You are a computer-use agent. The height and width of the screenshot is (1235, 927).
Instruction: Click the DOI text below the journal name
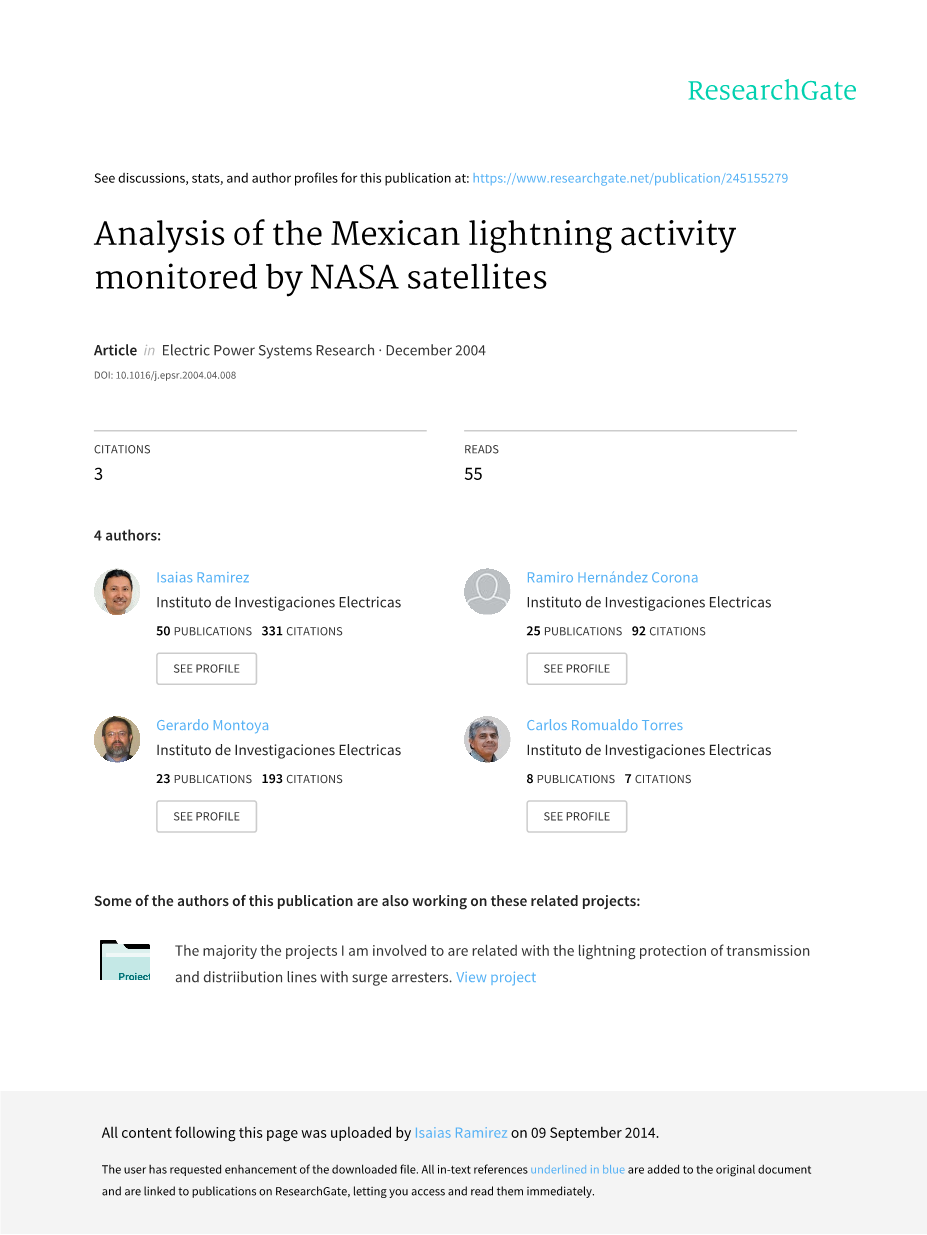[165, 376]
